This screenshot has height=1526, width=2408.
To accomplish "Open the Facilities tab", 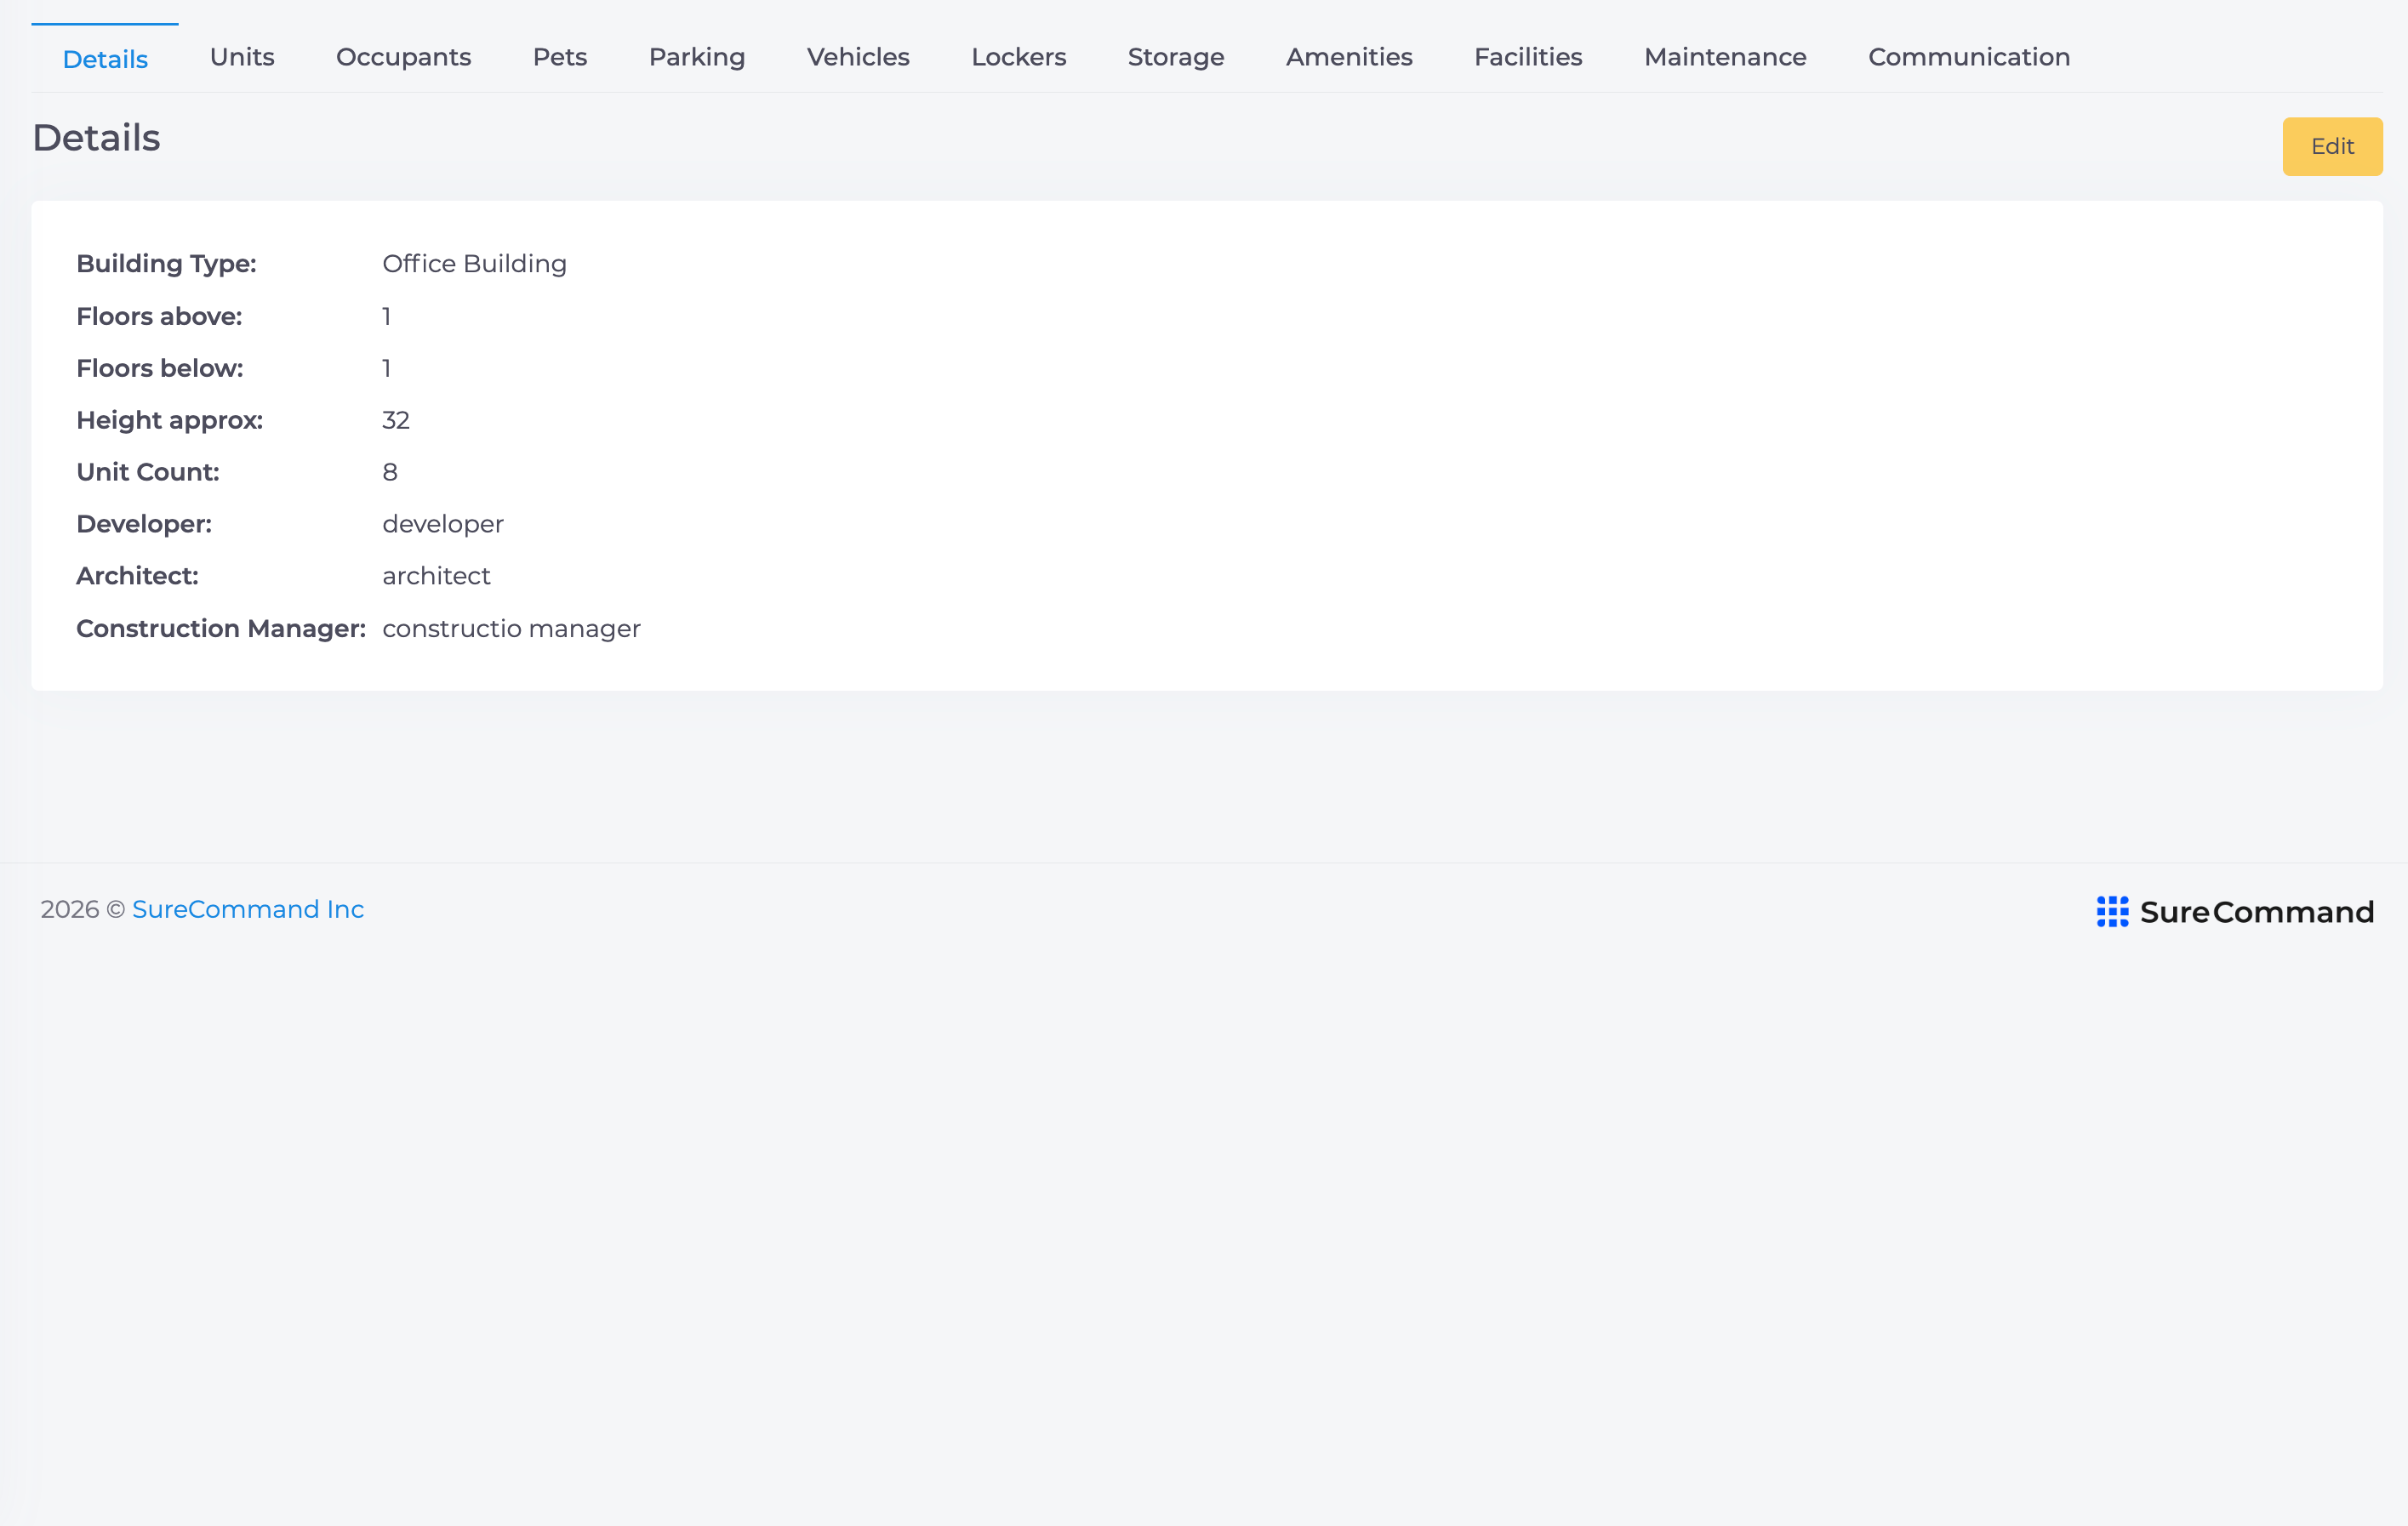I will point(1528,57).
